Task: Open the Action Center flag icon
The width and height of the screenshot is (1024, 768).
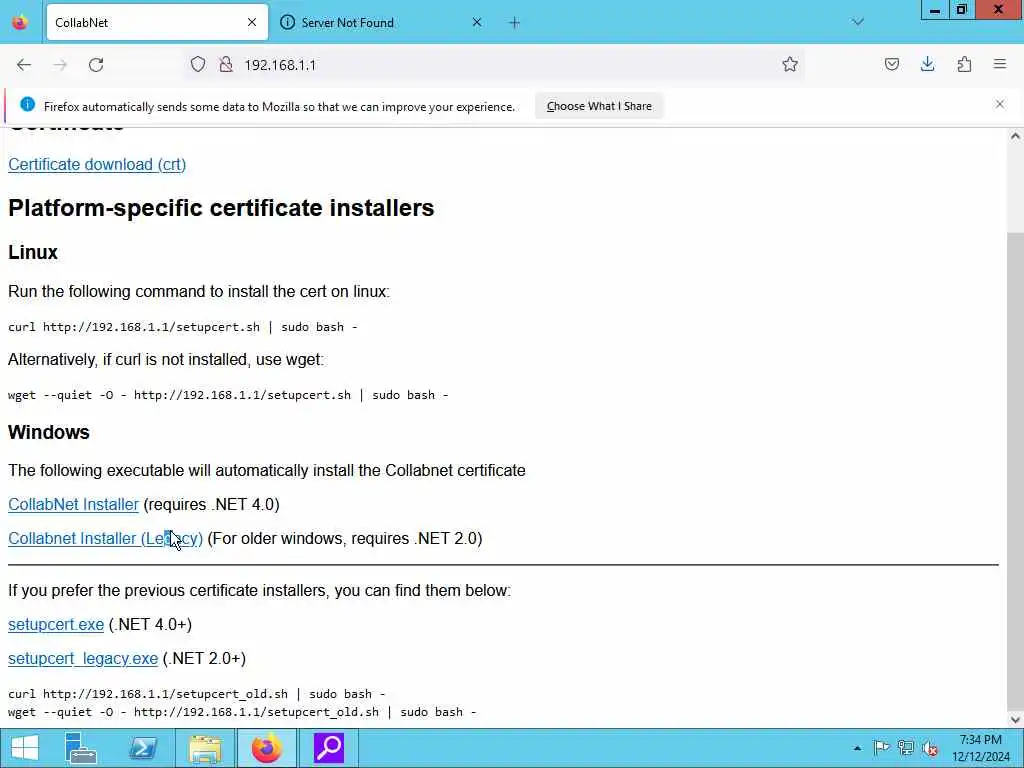Action: point(881,748)
